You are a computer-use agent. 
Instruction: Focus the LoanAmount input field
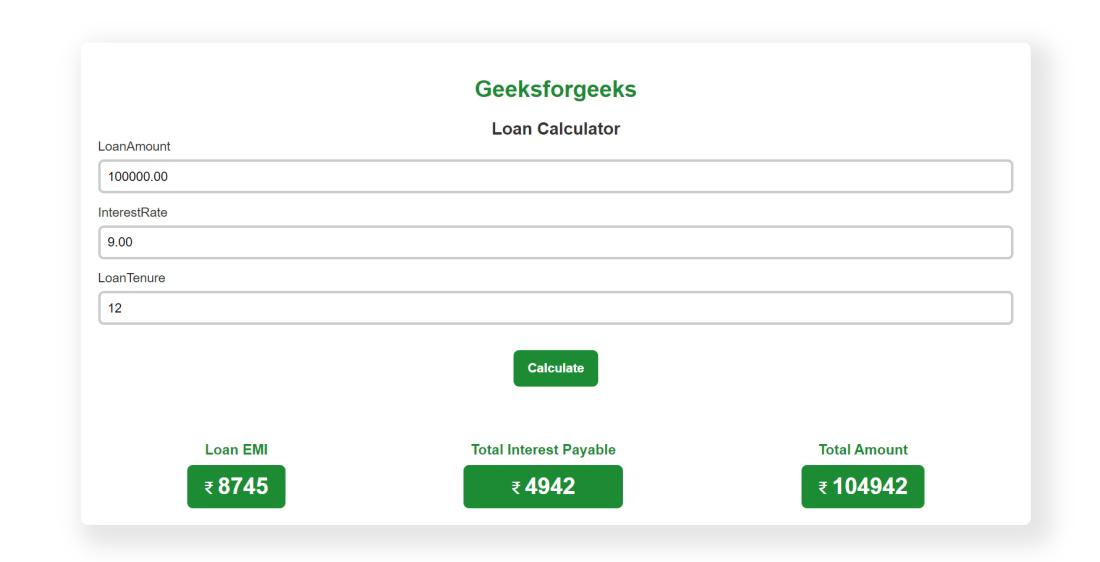[x=556, y=176]
